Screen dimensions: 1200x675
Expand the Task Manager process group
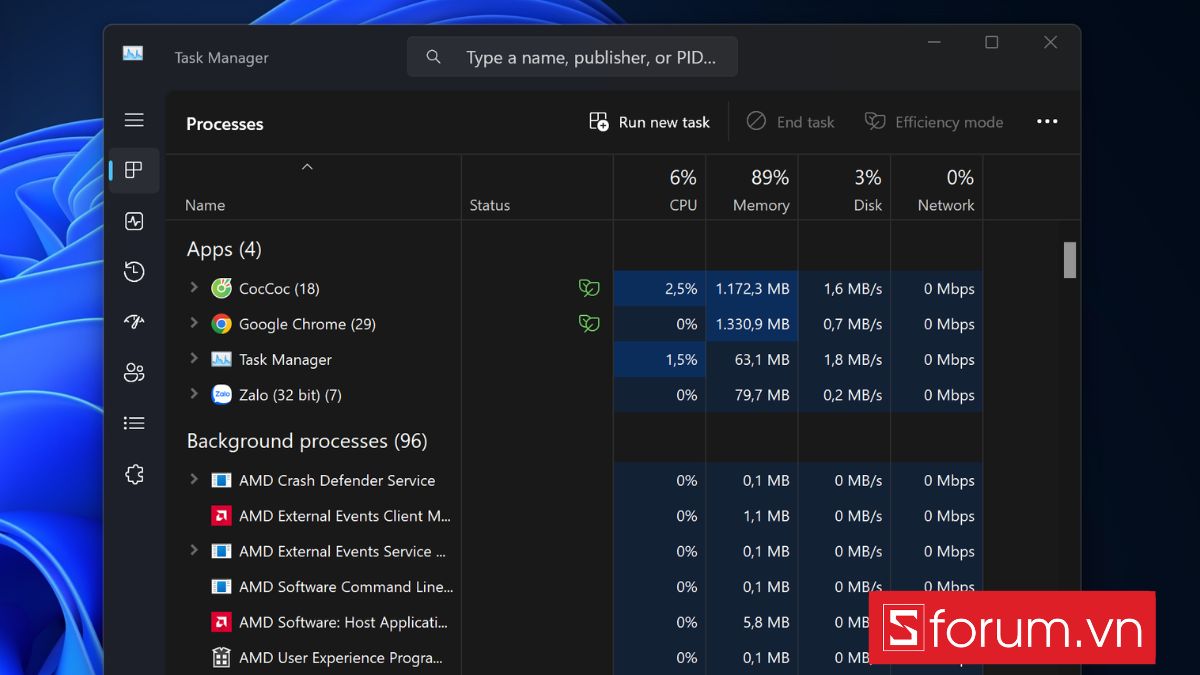pos(194,358)
